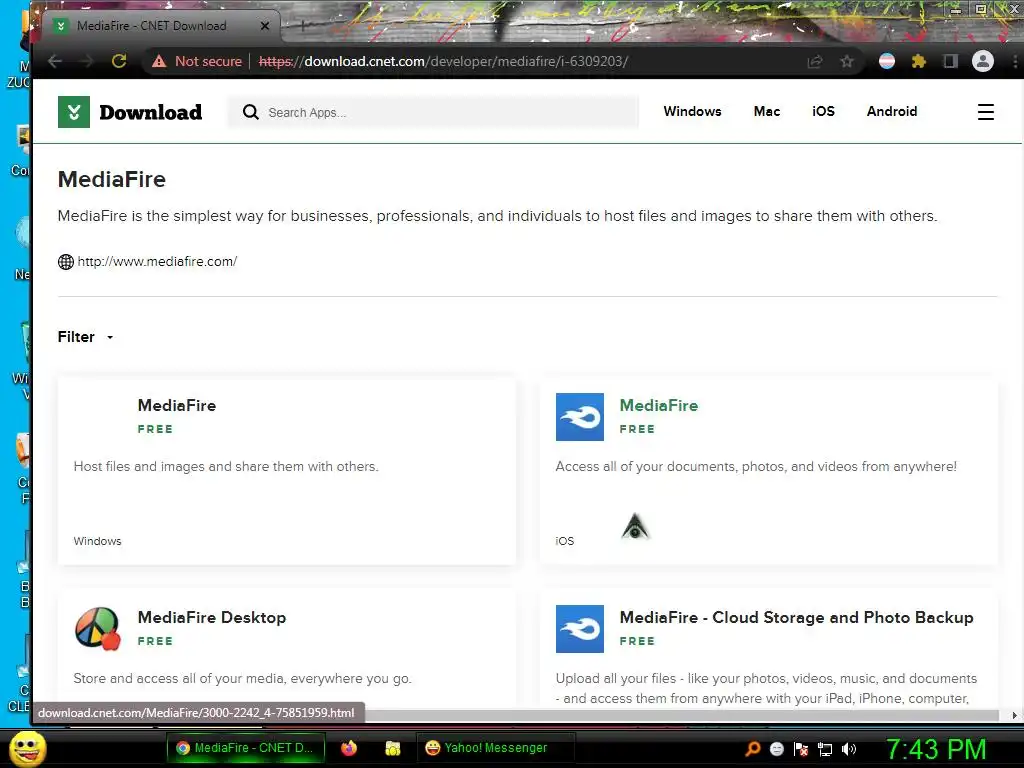
Task: Click the horizontal scrollbar right arrow
Action: (1014, 716)
